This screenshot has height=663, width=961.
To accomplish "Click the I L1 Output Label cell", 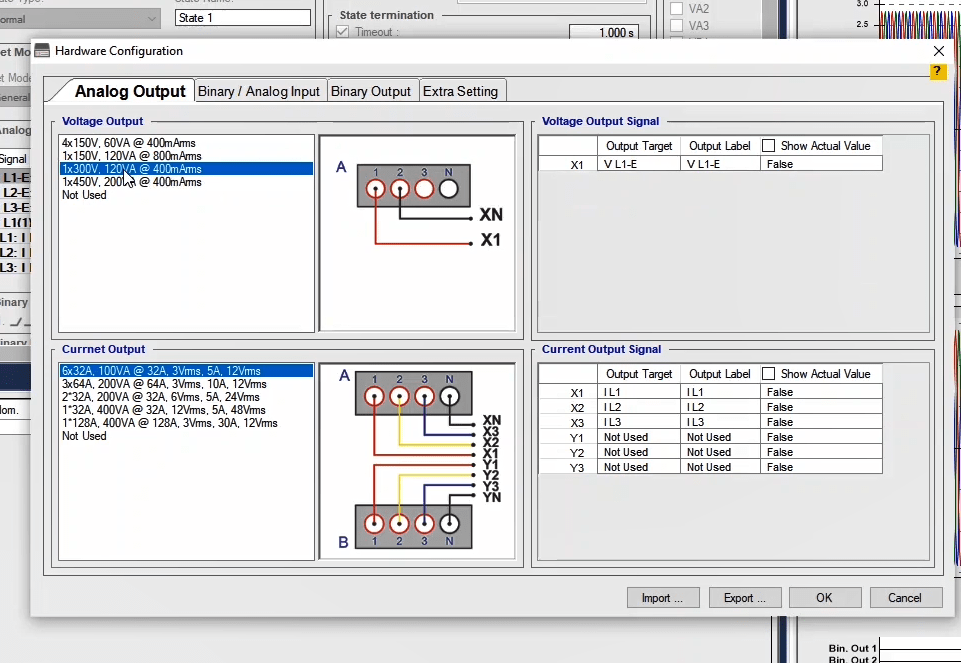I will pyautogui.click(x=720, y=392).
